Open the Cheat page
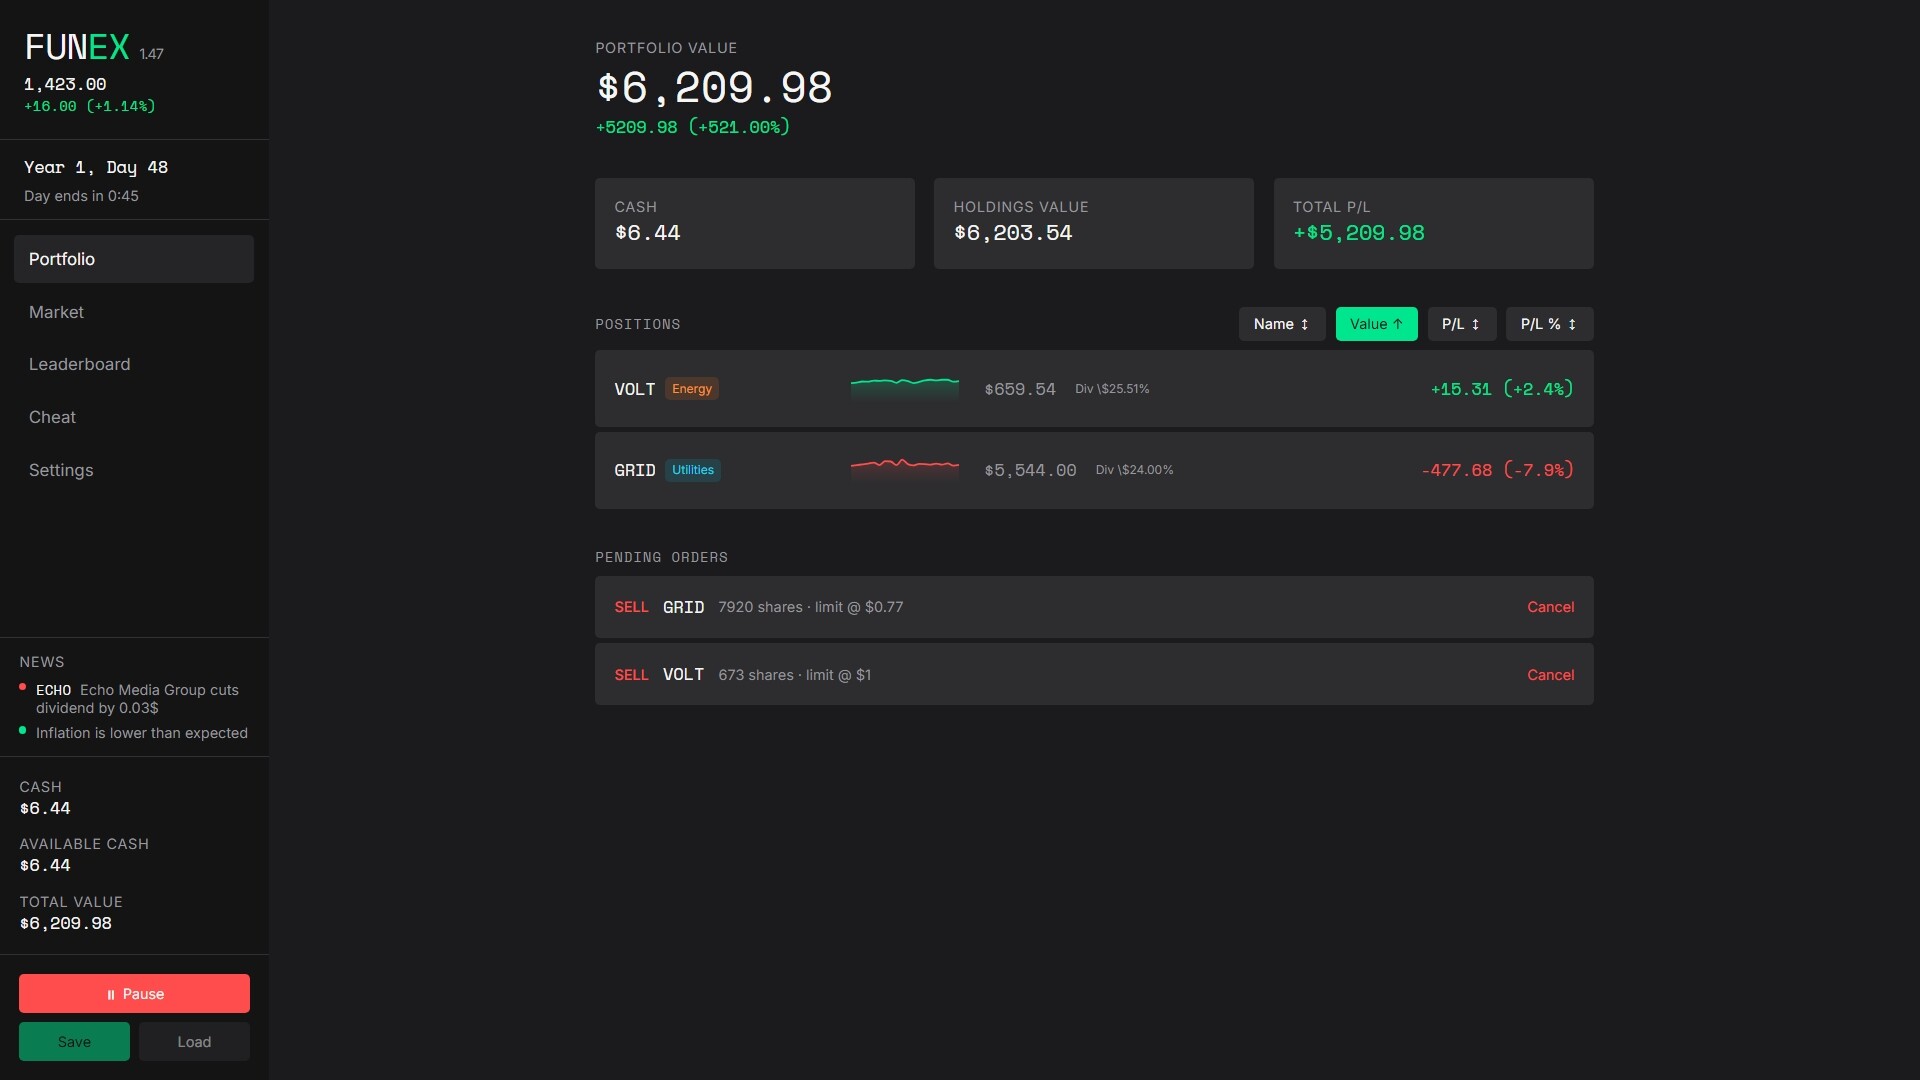Screen dimensions: 1920x1080 (x=134, y=417)
